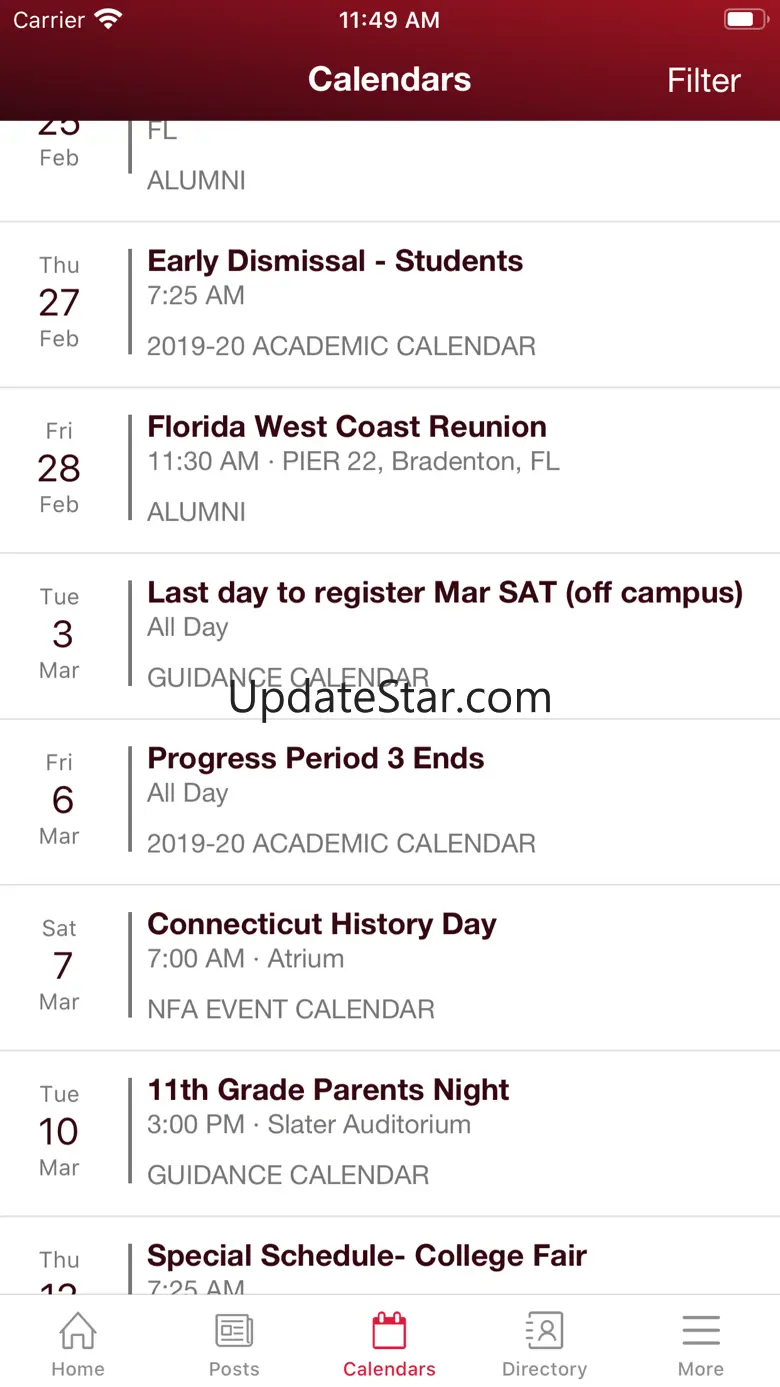Screen dimensions: 780x1387
Task: Tap the Tue 3 Mar date block
Action: pyautogui.click(x=60, y=634)
